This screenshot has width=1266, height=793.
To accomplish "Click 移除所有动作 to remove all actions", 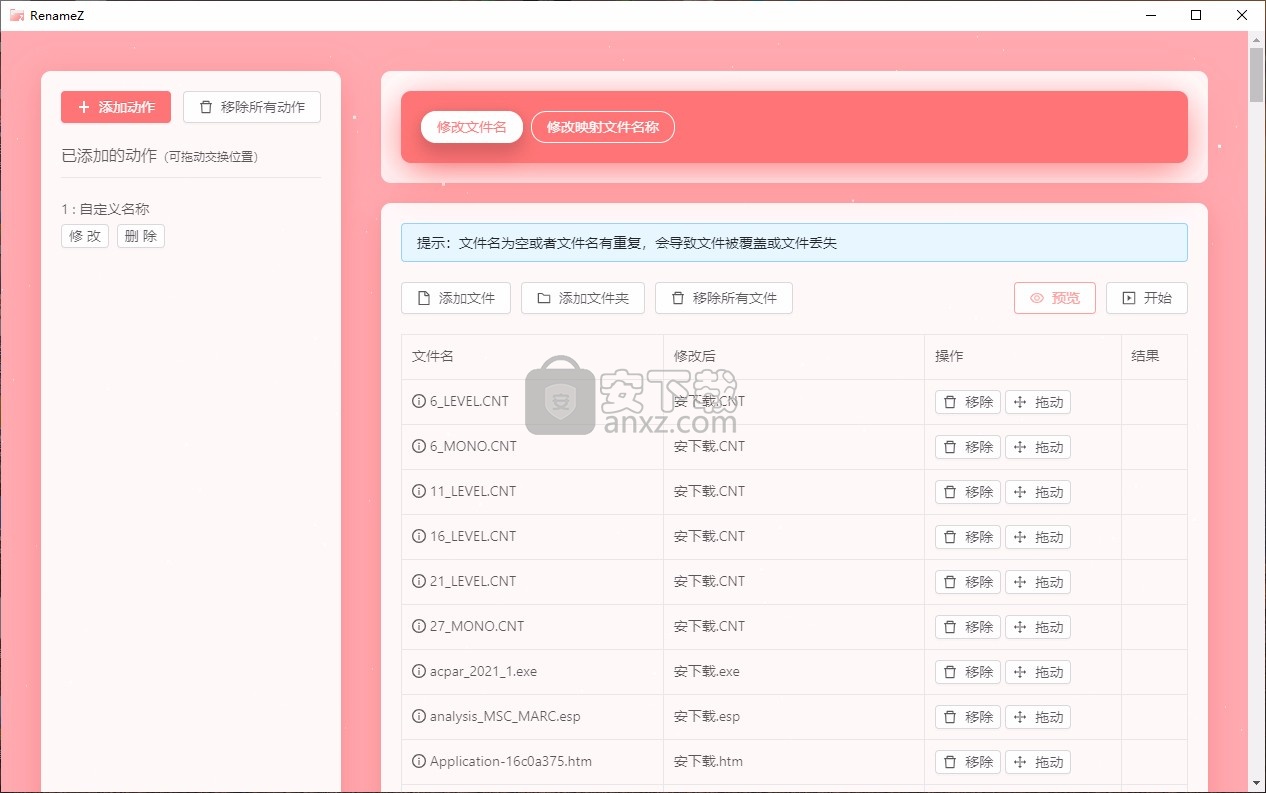I will (x=252, y=107).
